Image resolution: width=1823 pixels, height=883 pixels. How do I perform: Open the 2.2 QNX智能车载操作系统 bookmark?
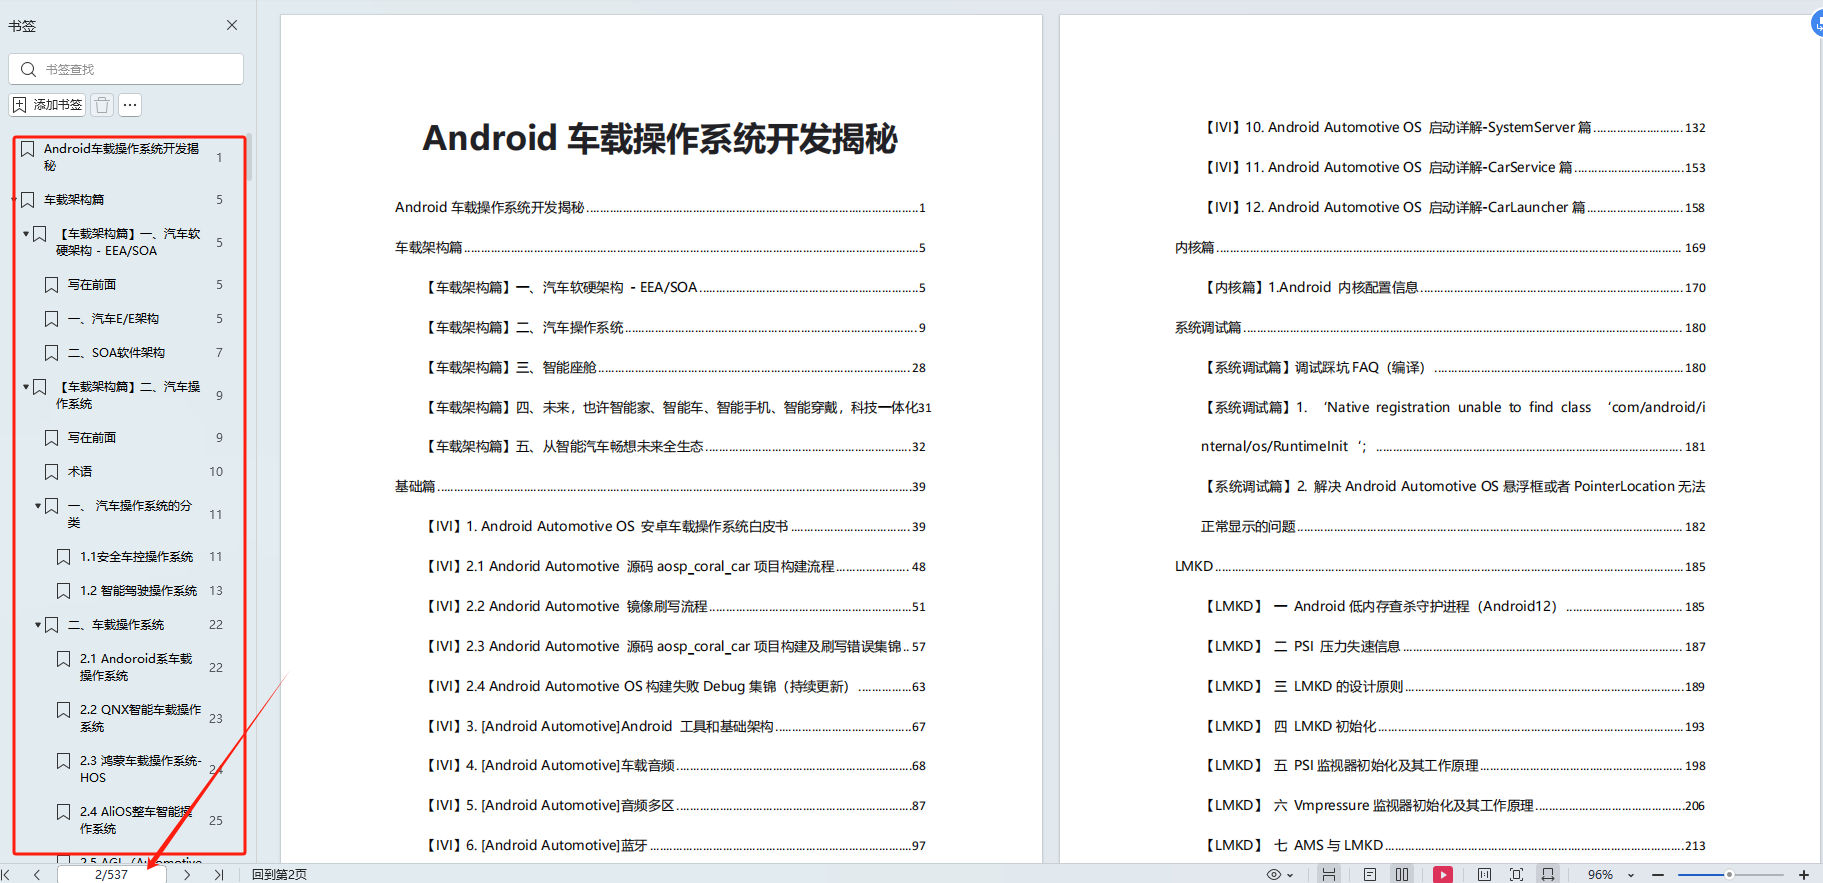(140, 718)
